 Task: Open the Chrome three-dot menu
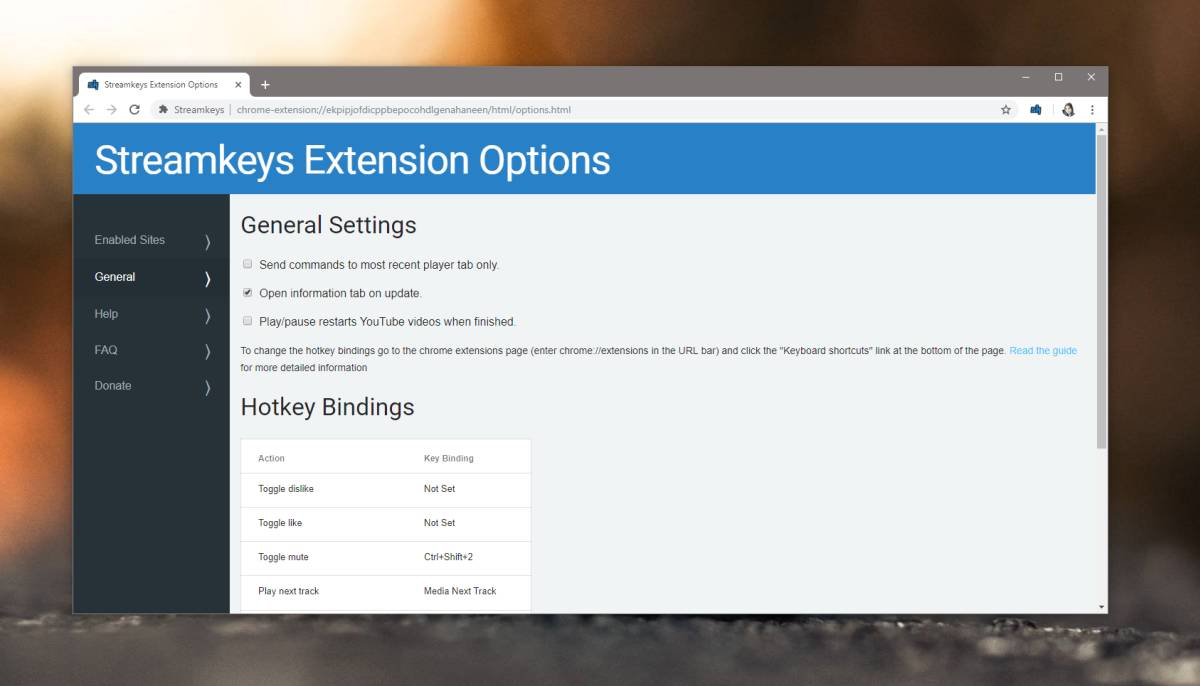(x=1092, y=110)
